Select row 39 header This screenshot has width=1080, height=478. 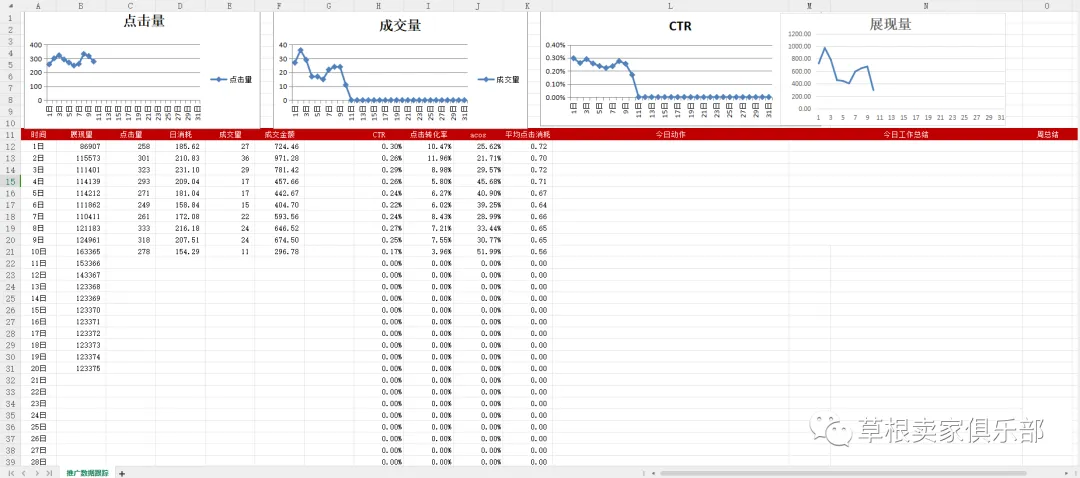10,461
